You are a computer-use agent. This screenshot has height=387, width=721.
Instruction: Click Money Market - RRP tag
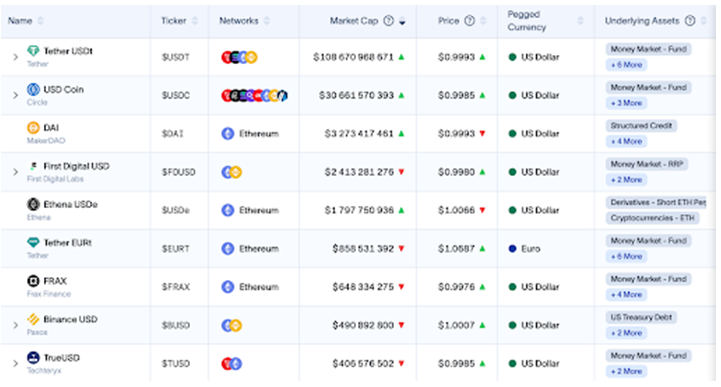(647, 164)
